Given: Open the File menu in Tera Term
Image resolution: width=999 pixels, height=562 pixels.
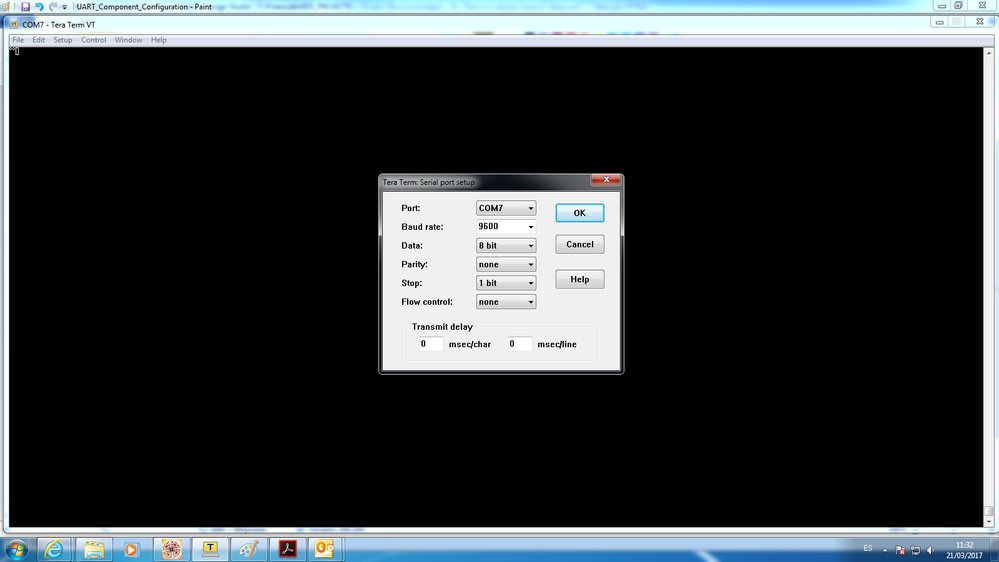Looking at the screenshot, I should coord(18,40).
